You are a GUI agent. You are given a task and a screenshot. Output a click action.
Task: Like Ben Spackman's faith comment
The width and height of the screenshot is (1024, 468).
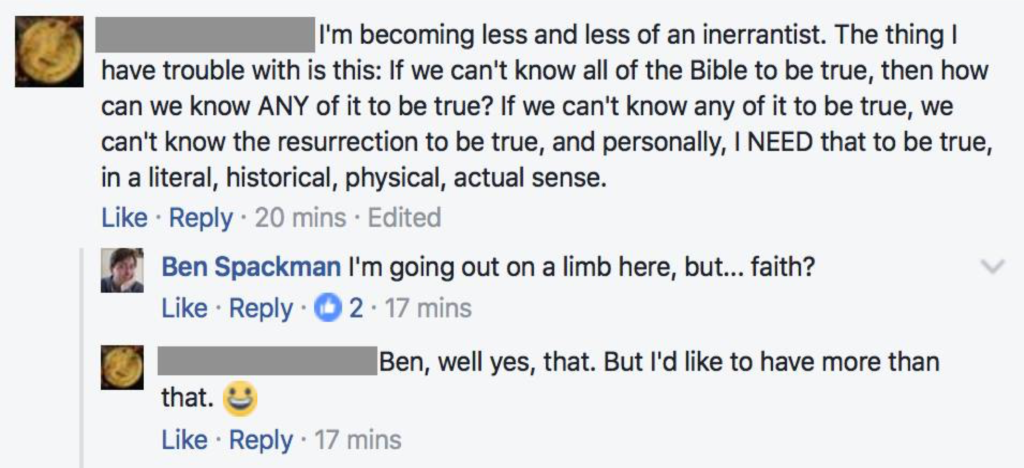(184, 309)
